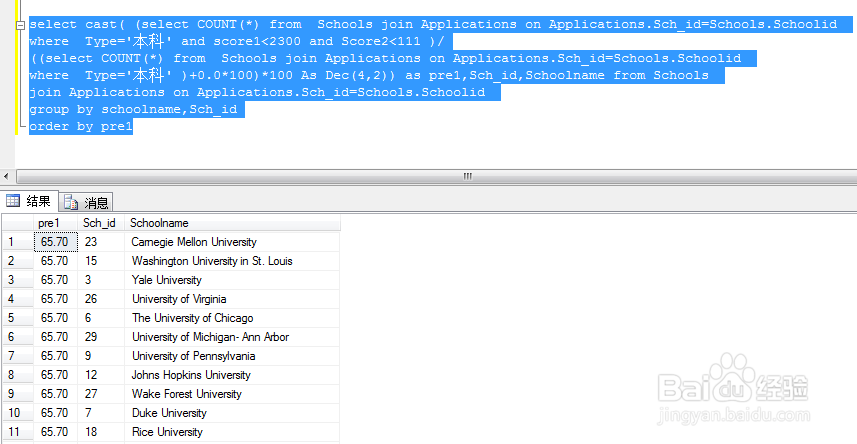This screenshot has width=857, height=444.
Task: Select the Schoolname column header
Action: point(232,223)
